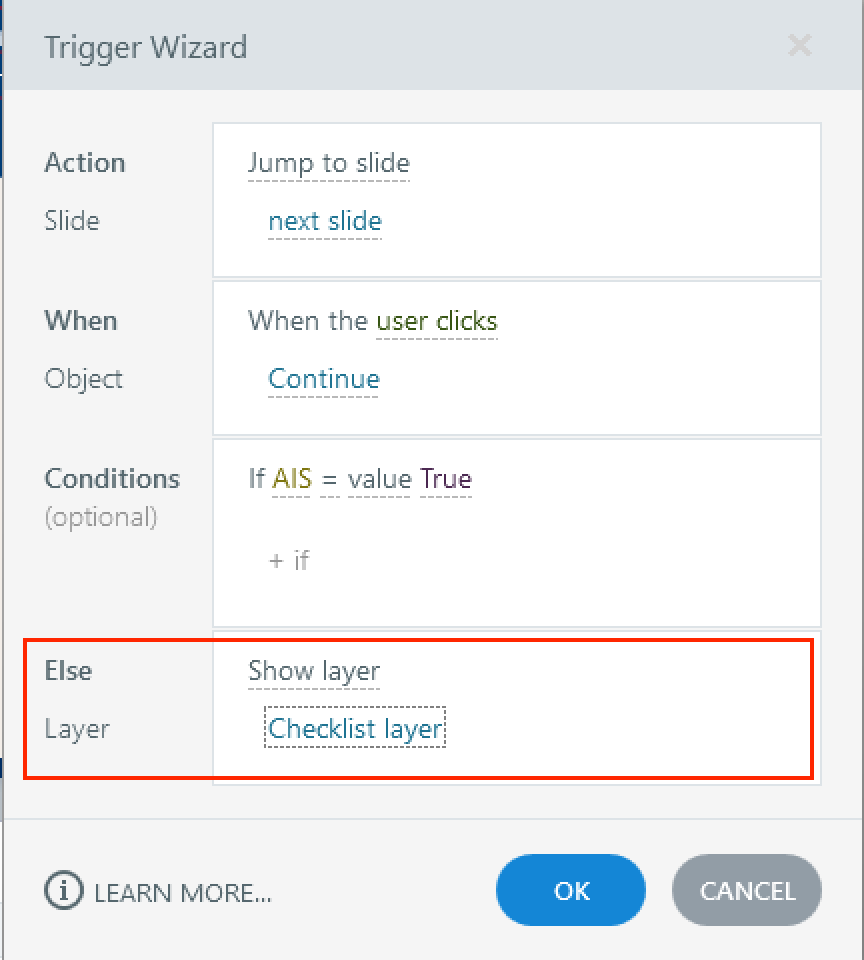Click the AIS variable in the condition
The width and height of the screenshot is (864, 960).
click(292, 479)
